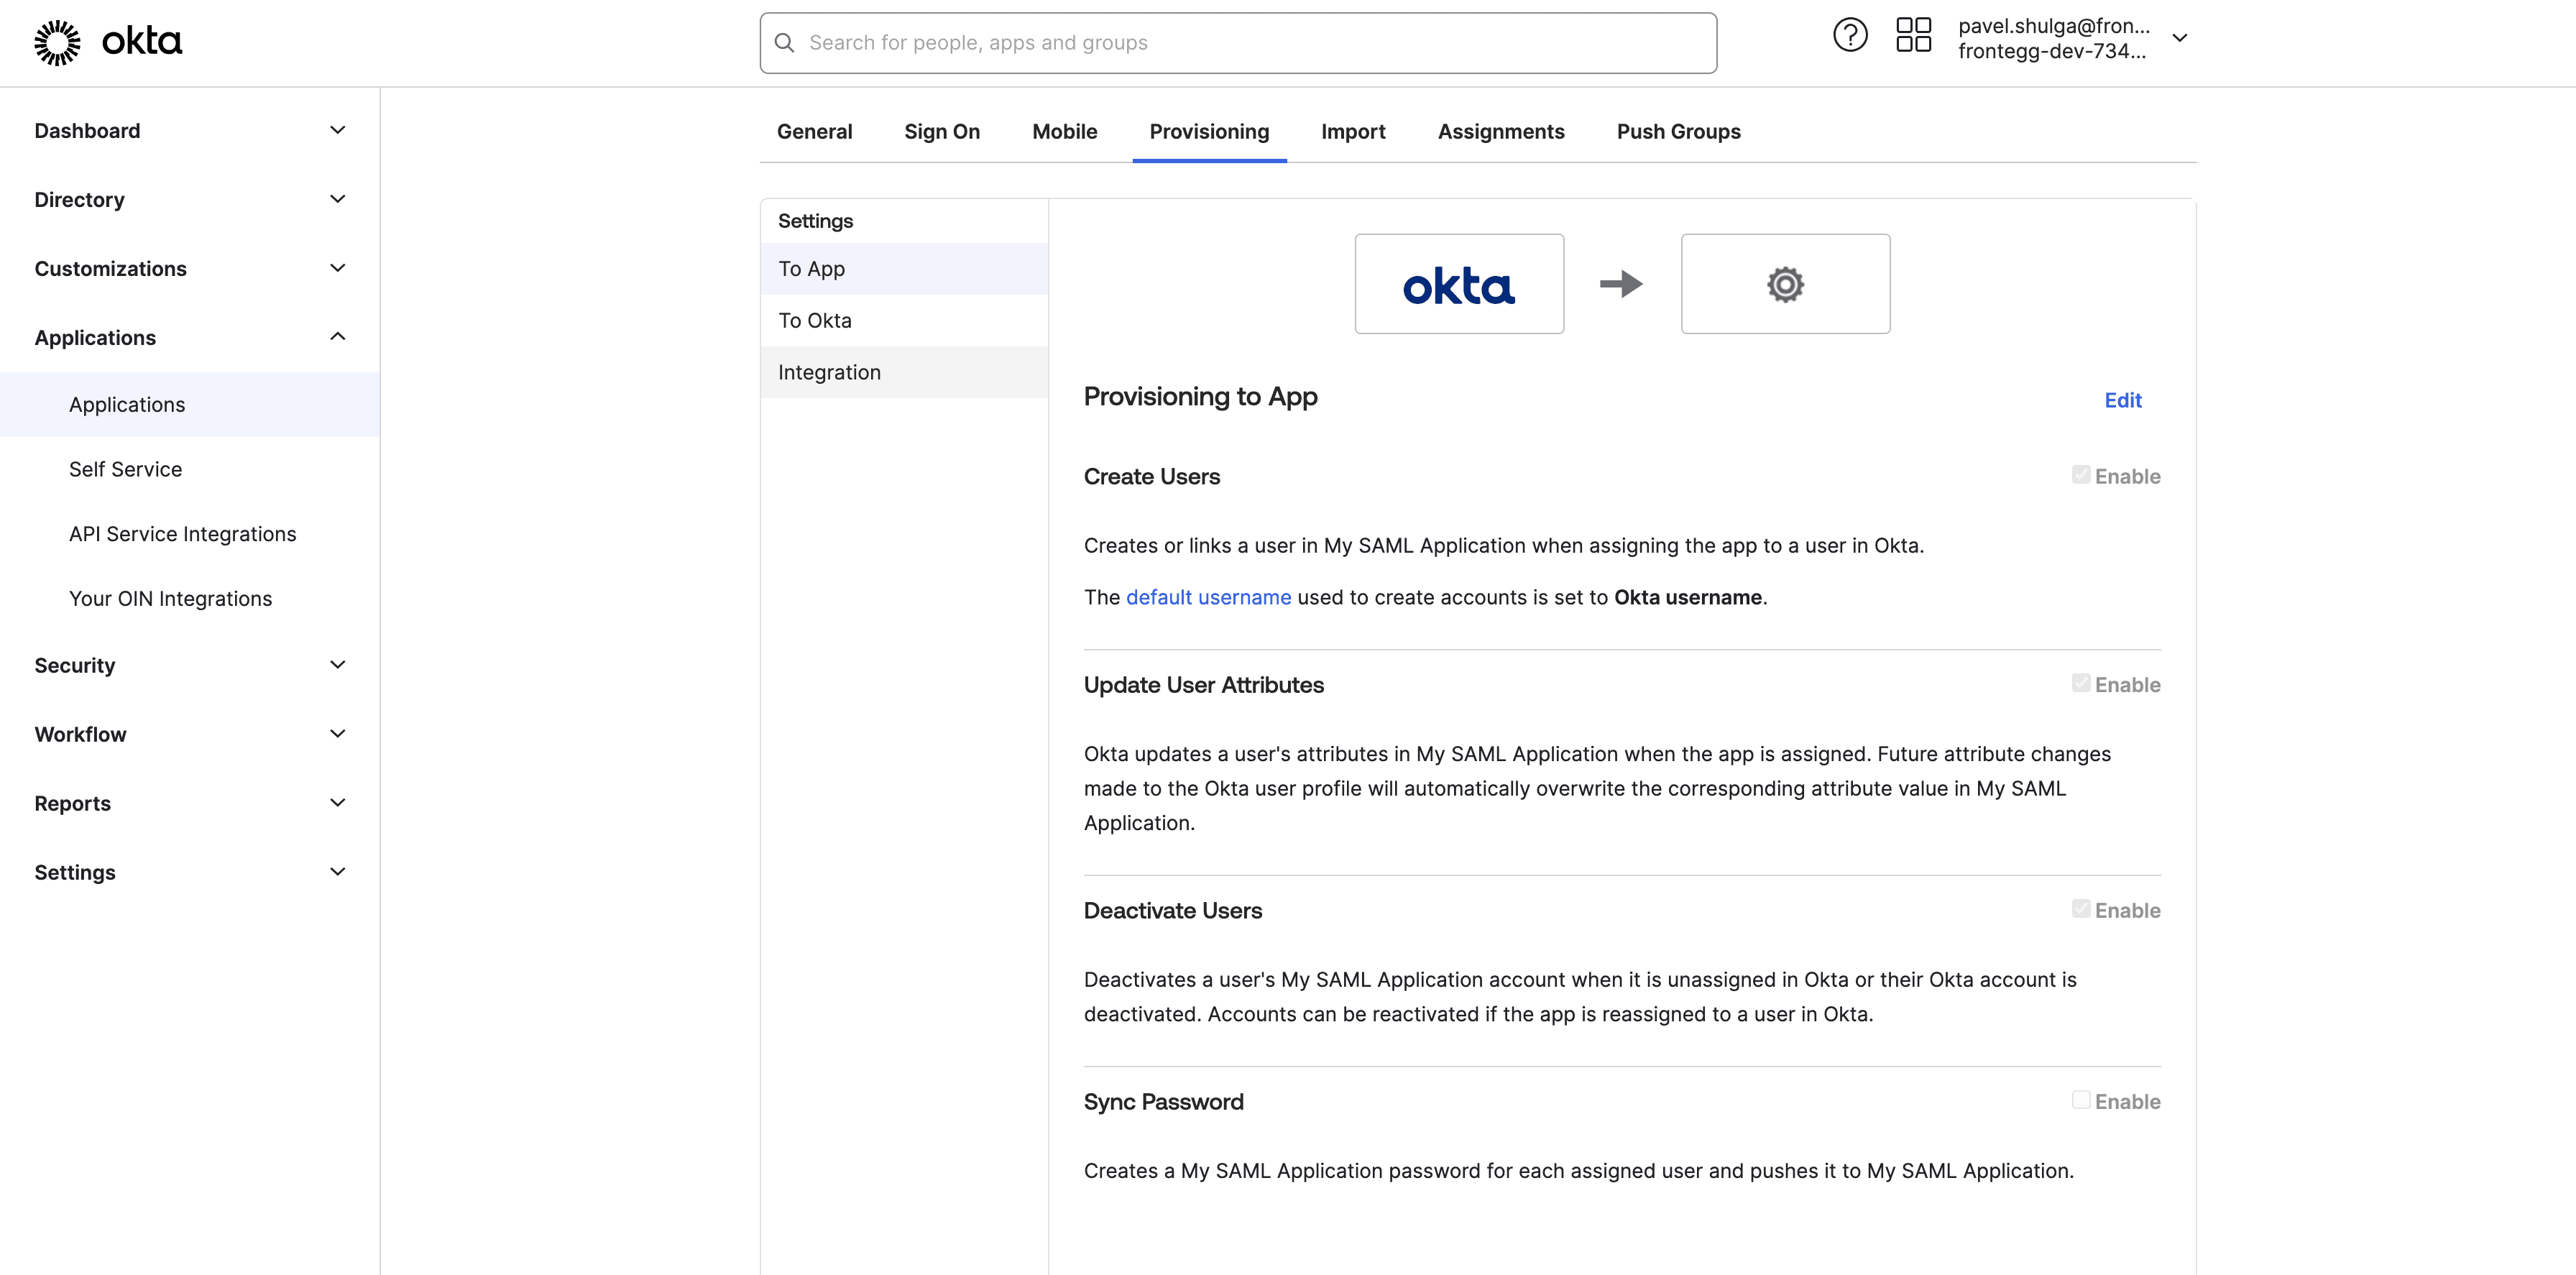The image size is (2576, 1275).
Task: Toggle the Create Users Enable checkbox
Action: (x=2081, y=475)
